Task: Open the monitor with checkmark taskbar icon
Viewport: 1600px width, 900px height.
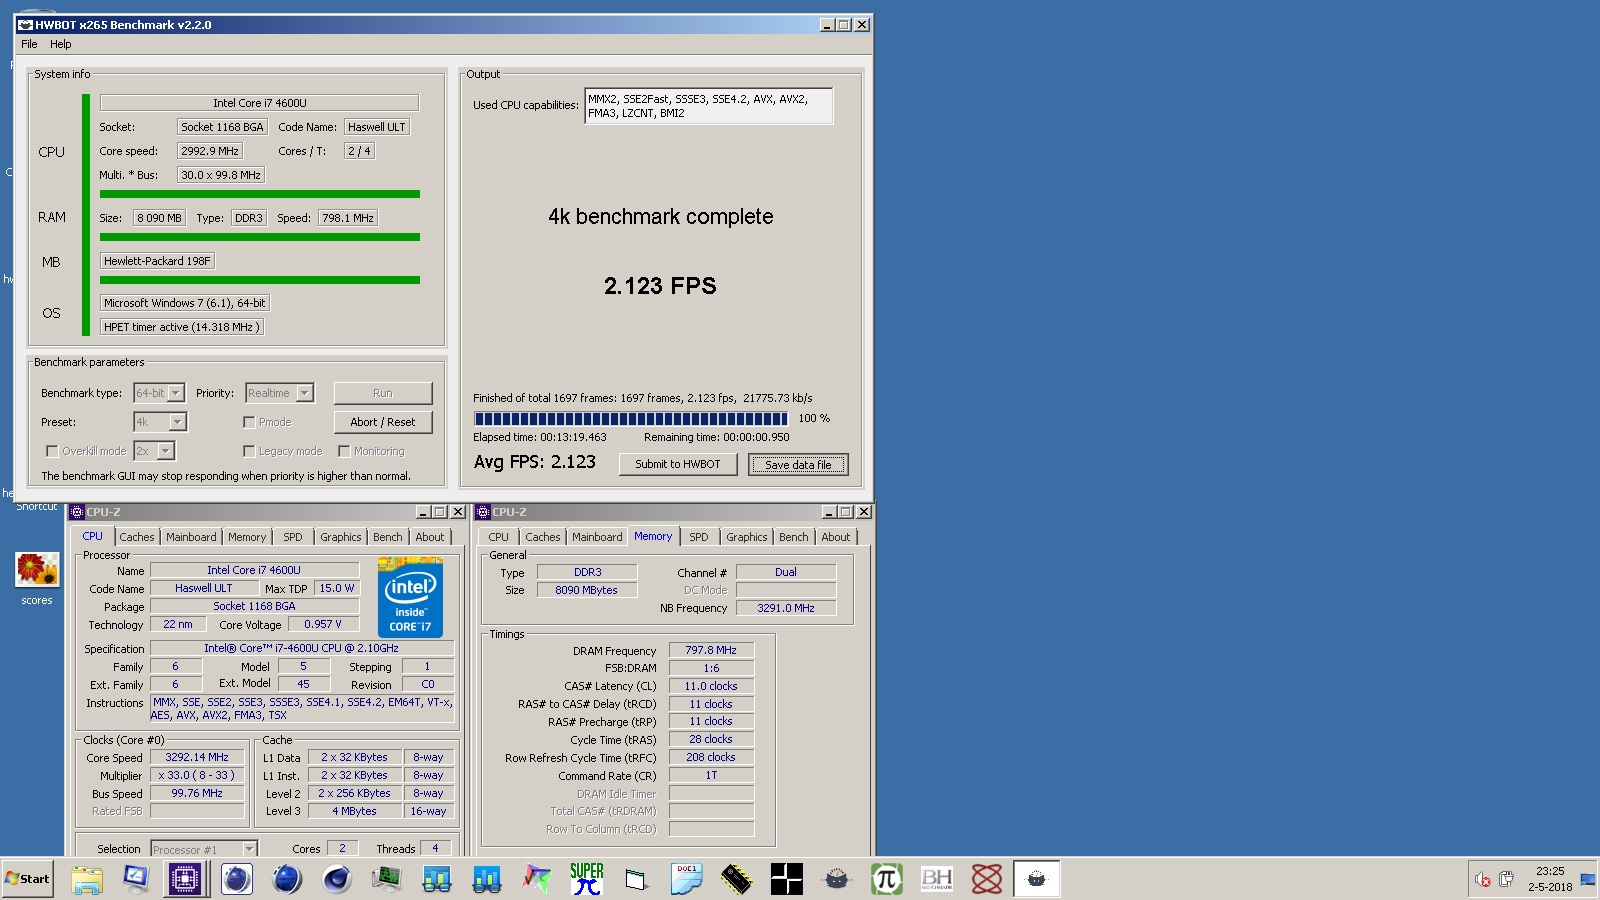Action: (136, 879)
